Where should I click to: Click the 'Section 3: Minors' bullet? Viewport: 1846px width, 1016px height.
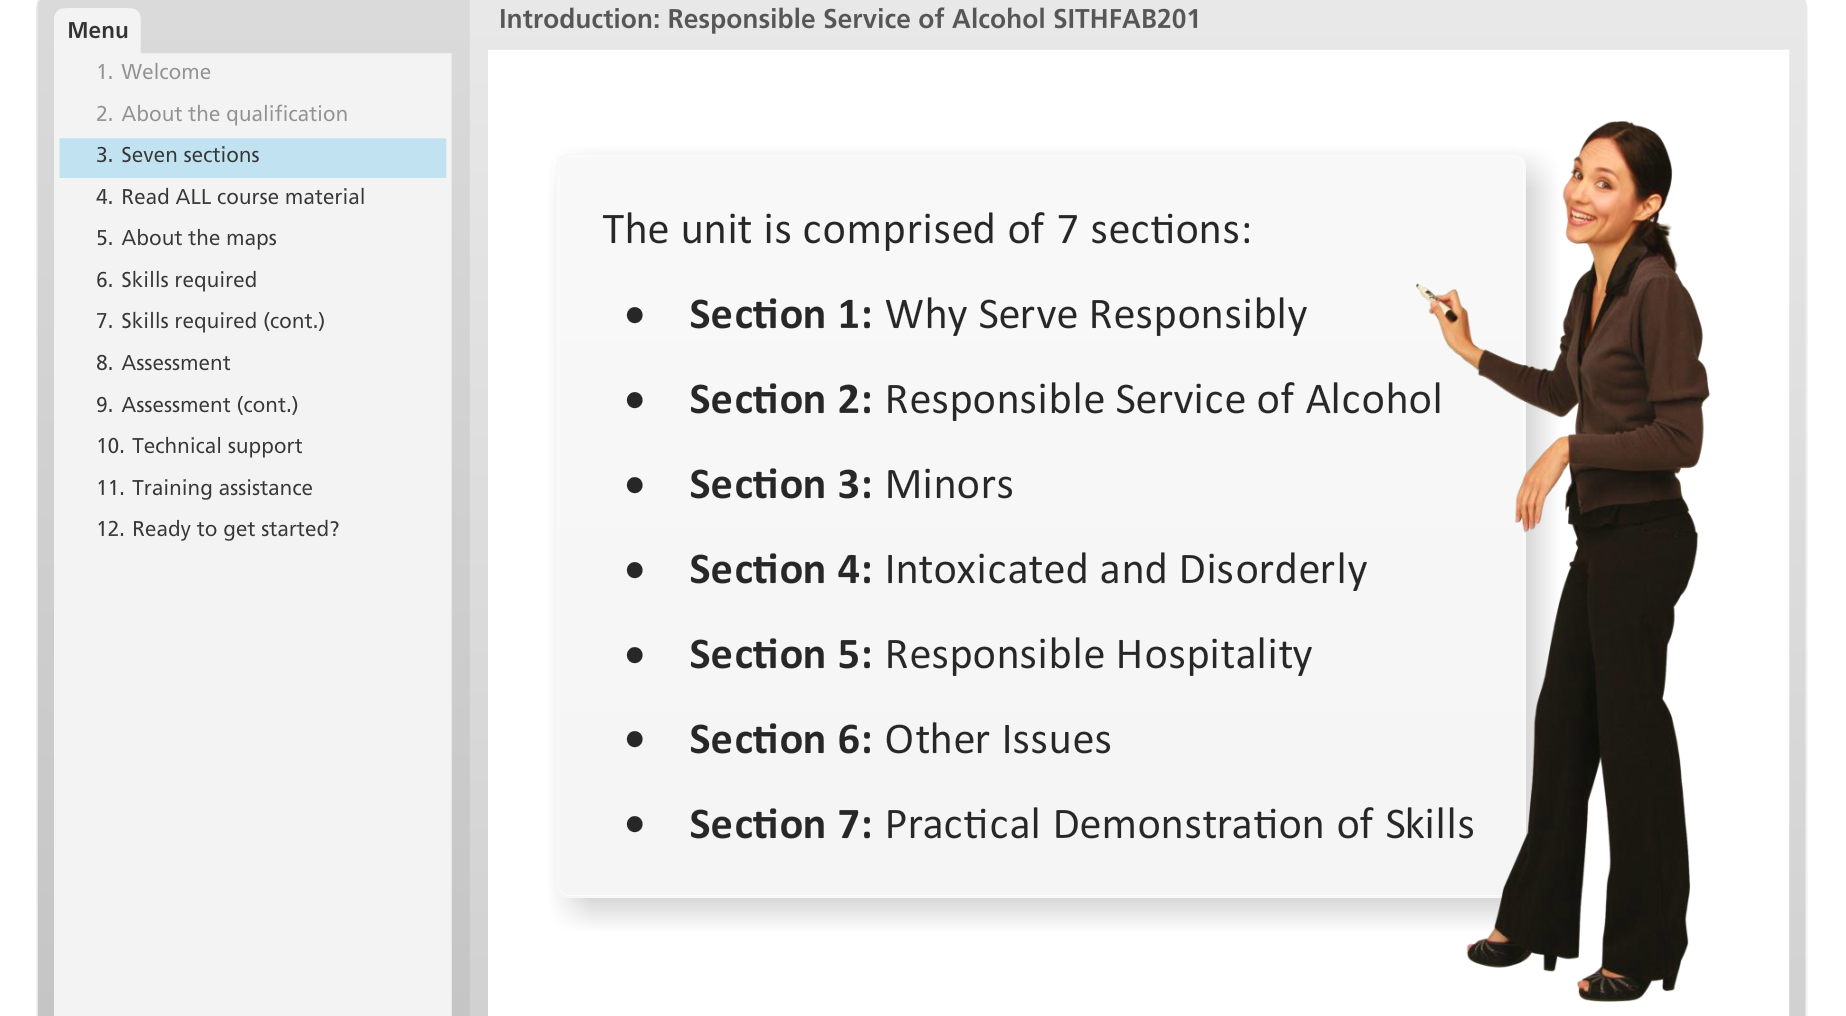[x=850, y=485]
